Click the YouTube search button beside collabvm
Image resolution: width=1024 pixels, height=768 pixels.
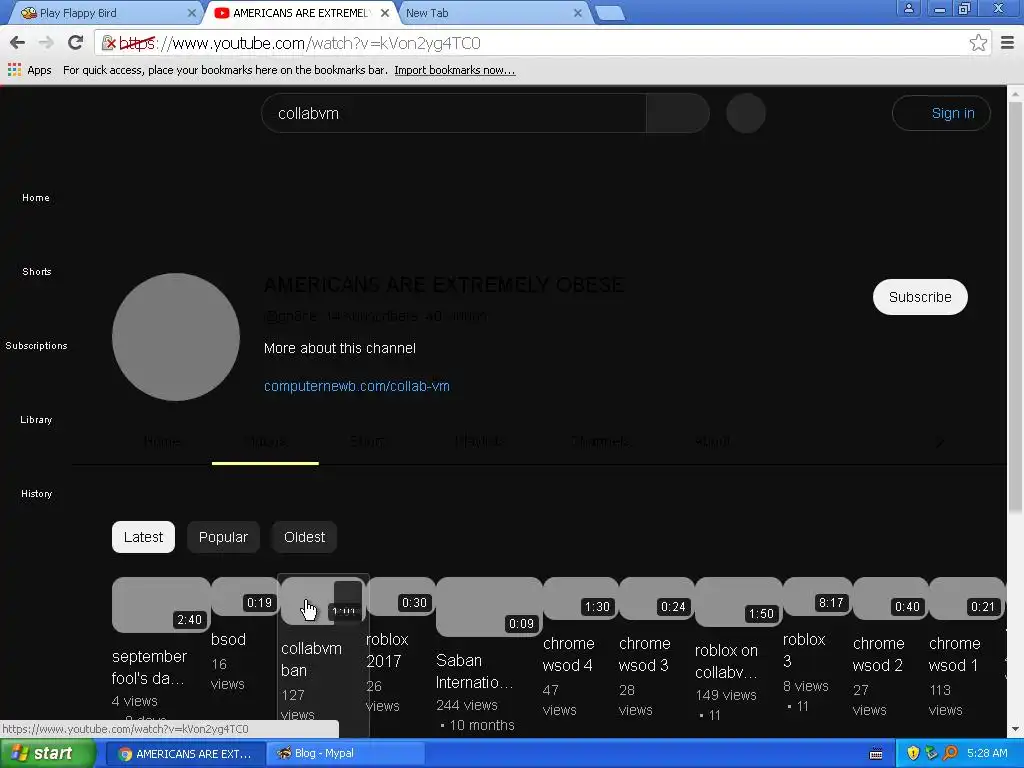tap(677, 113)
